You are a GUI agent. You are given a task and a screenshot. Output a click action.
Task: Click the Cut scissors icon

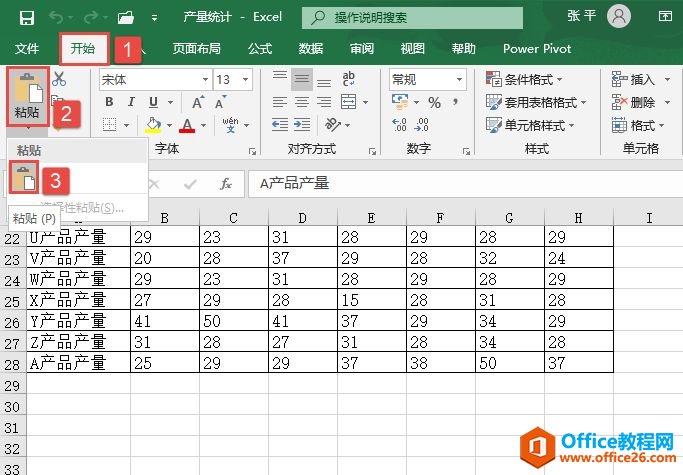coord(59,79)
